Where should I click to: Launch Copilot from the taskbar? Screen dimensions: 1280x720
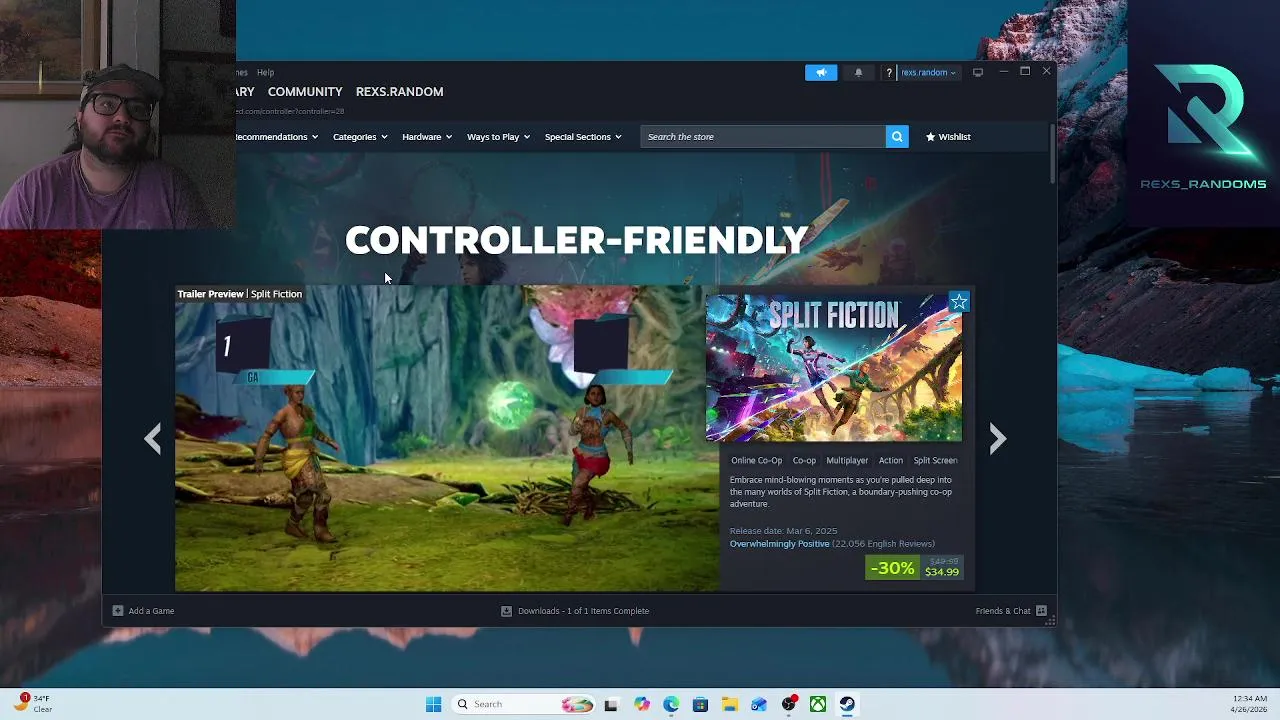point(641,704)
